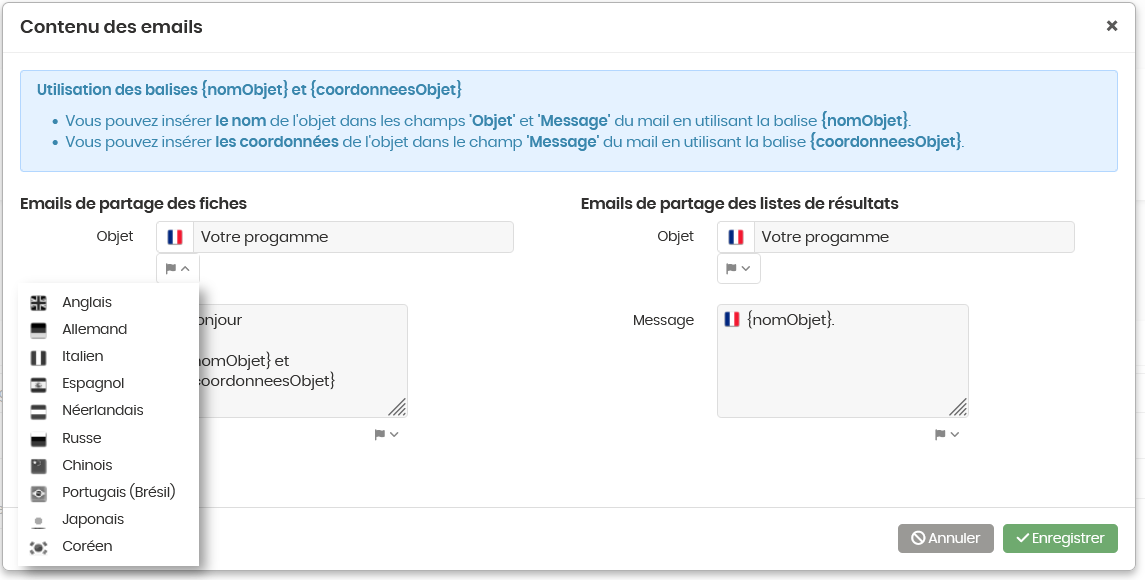Click the French flag beside résultats Objet field
The height and width of the screenshot is (580, 1145).
736,237
